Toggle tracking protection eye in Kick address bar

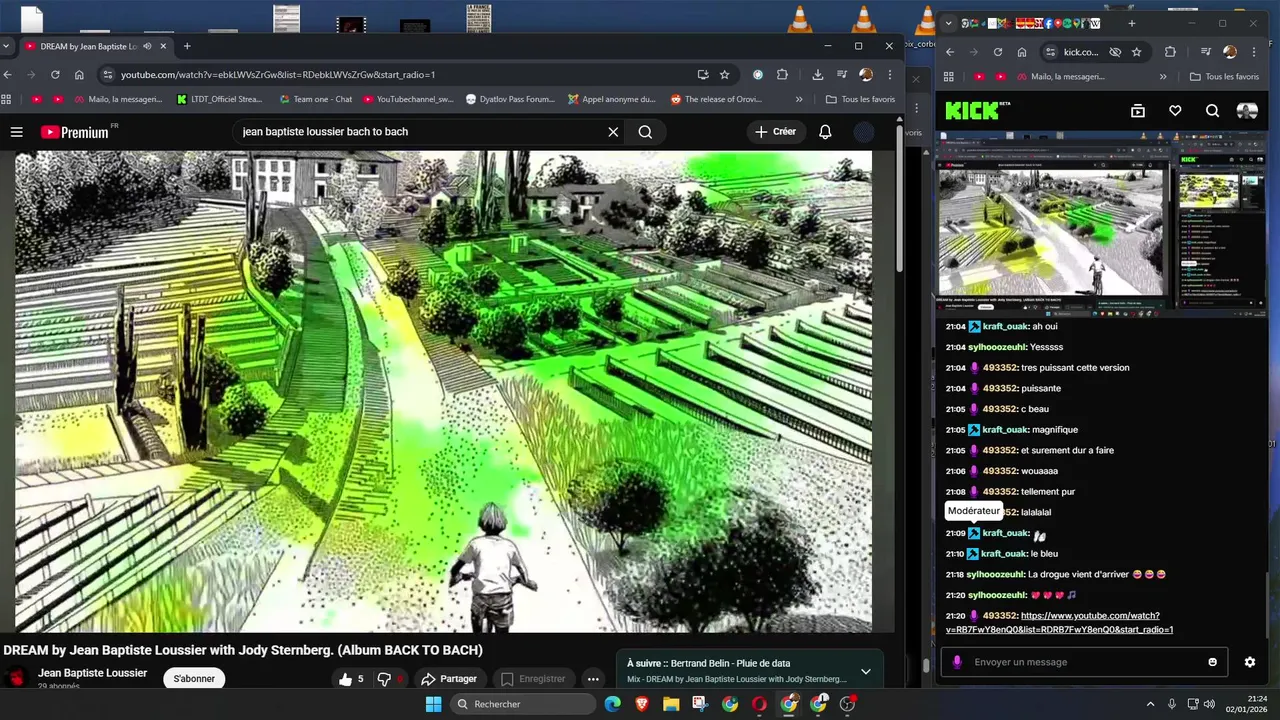tap(1115, 52)
